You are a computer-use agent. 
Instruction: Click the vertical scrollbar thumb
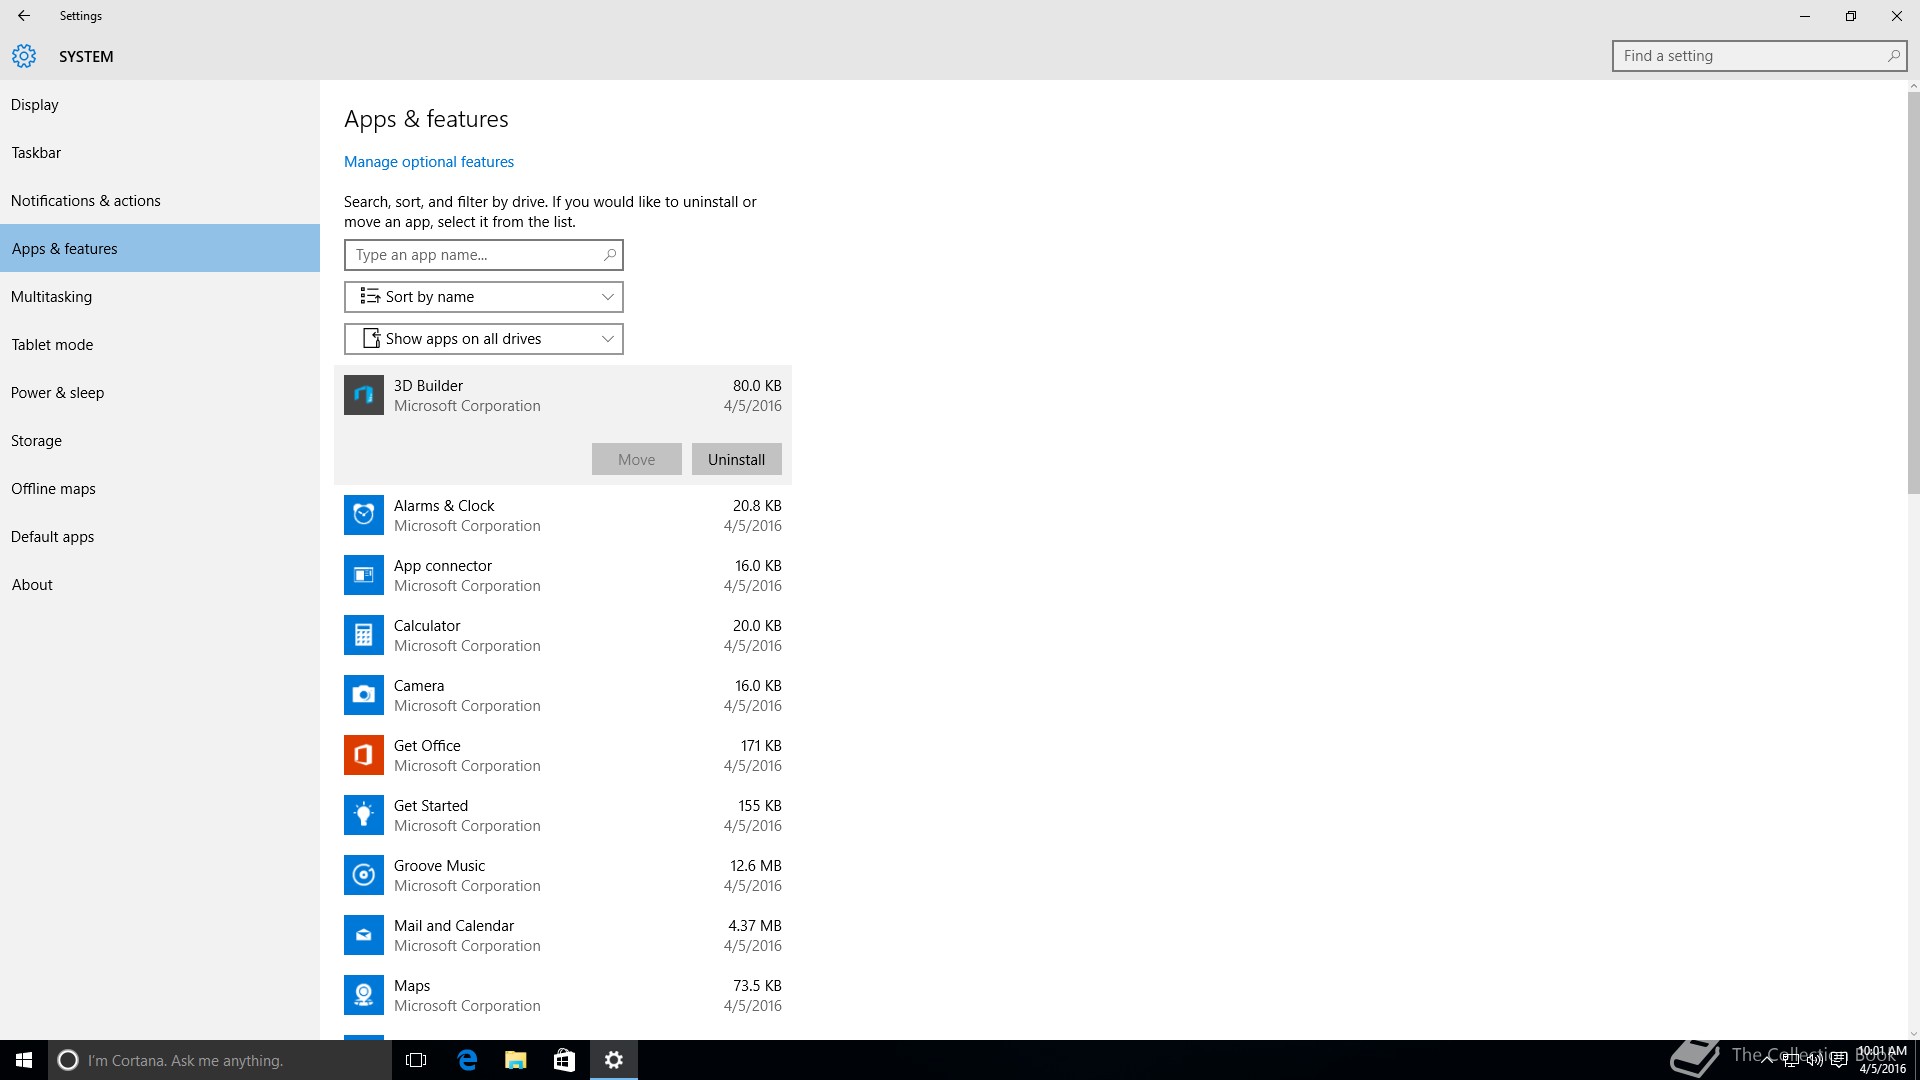(1913, 293)
